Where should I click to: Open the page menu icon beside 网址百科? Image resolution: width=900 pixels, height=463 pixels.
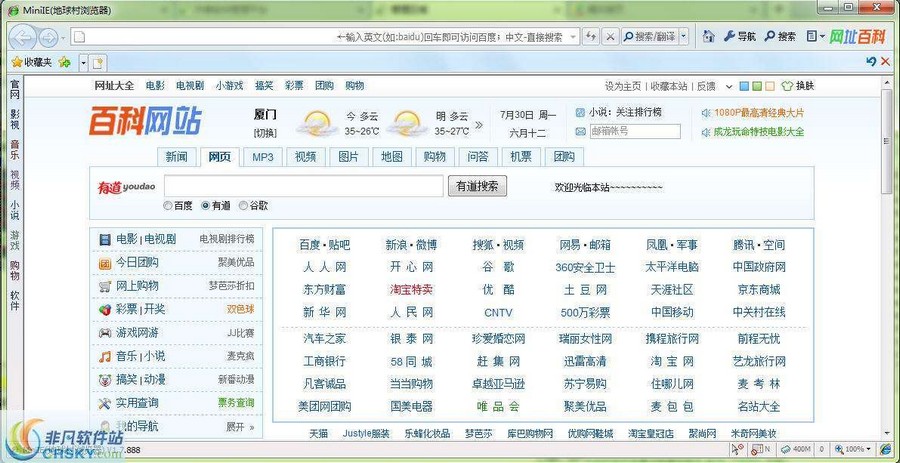click(811, 36)
